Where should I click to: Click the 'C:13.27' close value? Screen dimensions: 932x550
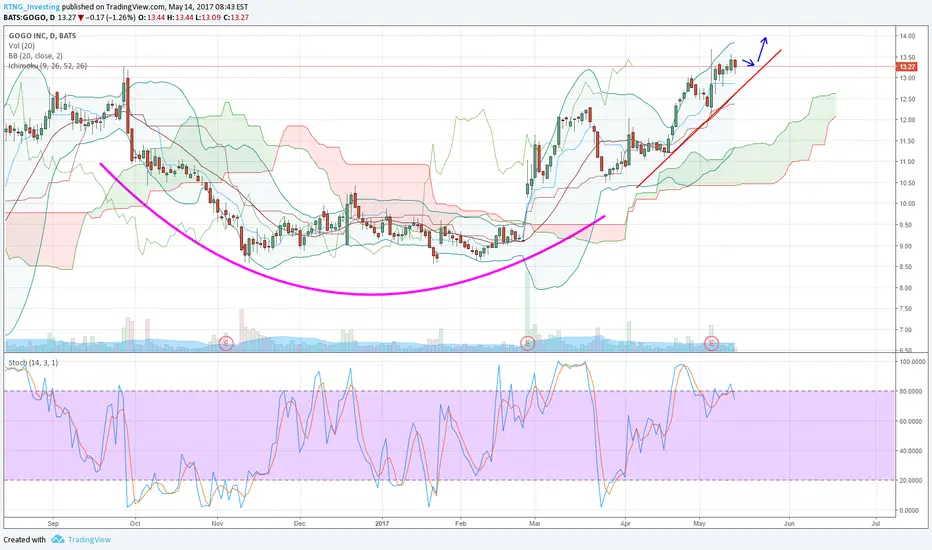(x=236, y=17)
